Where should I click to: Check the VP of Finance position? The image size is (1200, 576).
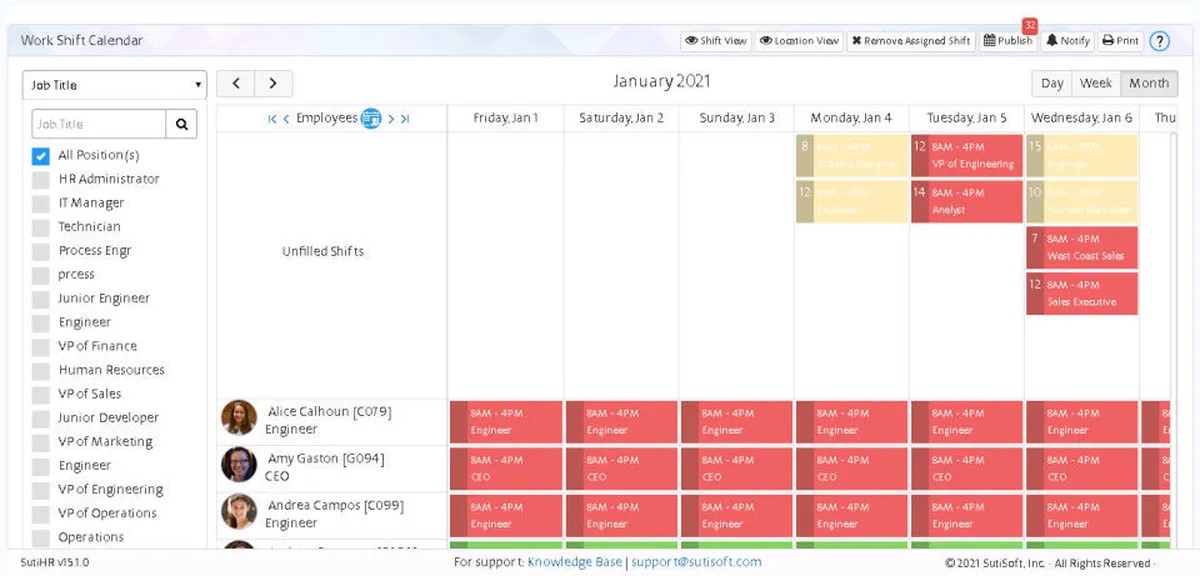40,346
